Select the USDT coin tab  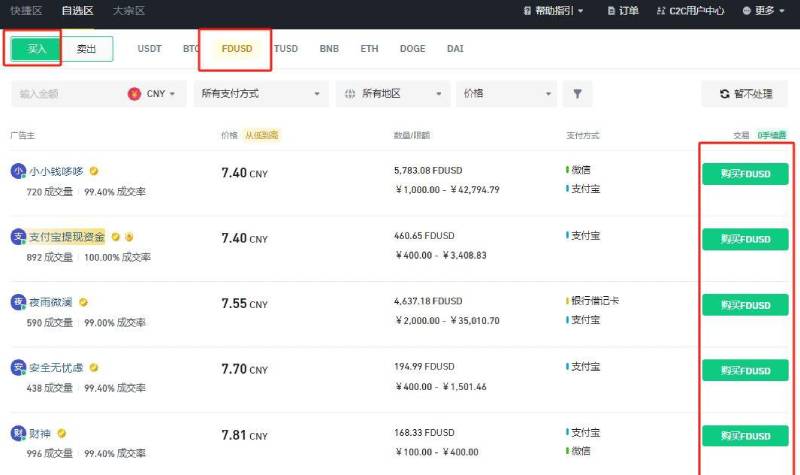[x=149, y=48]
